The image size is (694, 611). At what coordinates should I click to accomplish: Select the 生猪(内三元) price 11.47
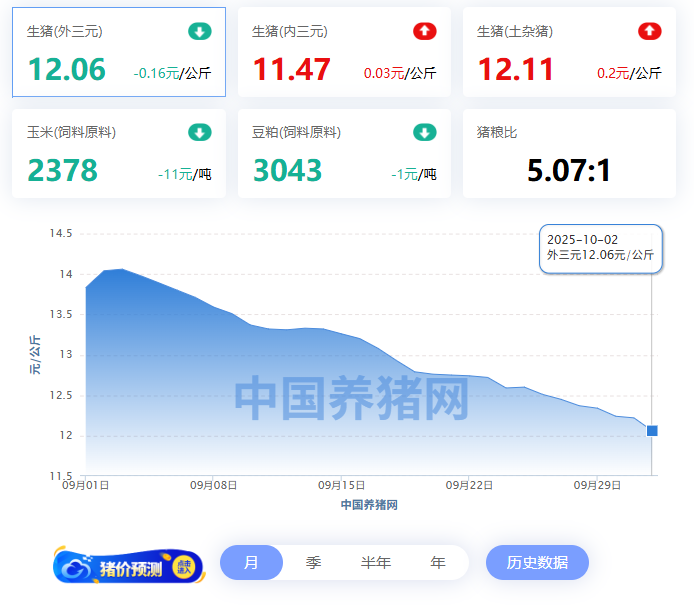coord(291,70)
